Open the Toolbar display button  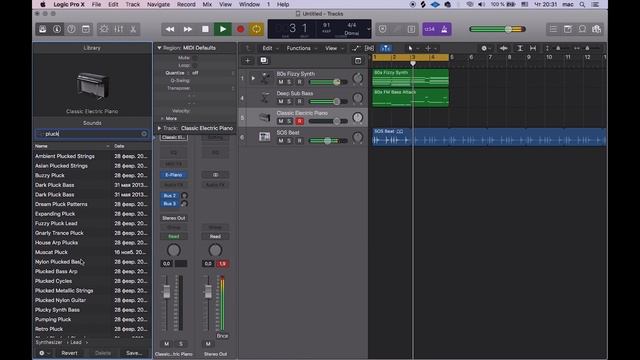[x=86, y=29]
